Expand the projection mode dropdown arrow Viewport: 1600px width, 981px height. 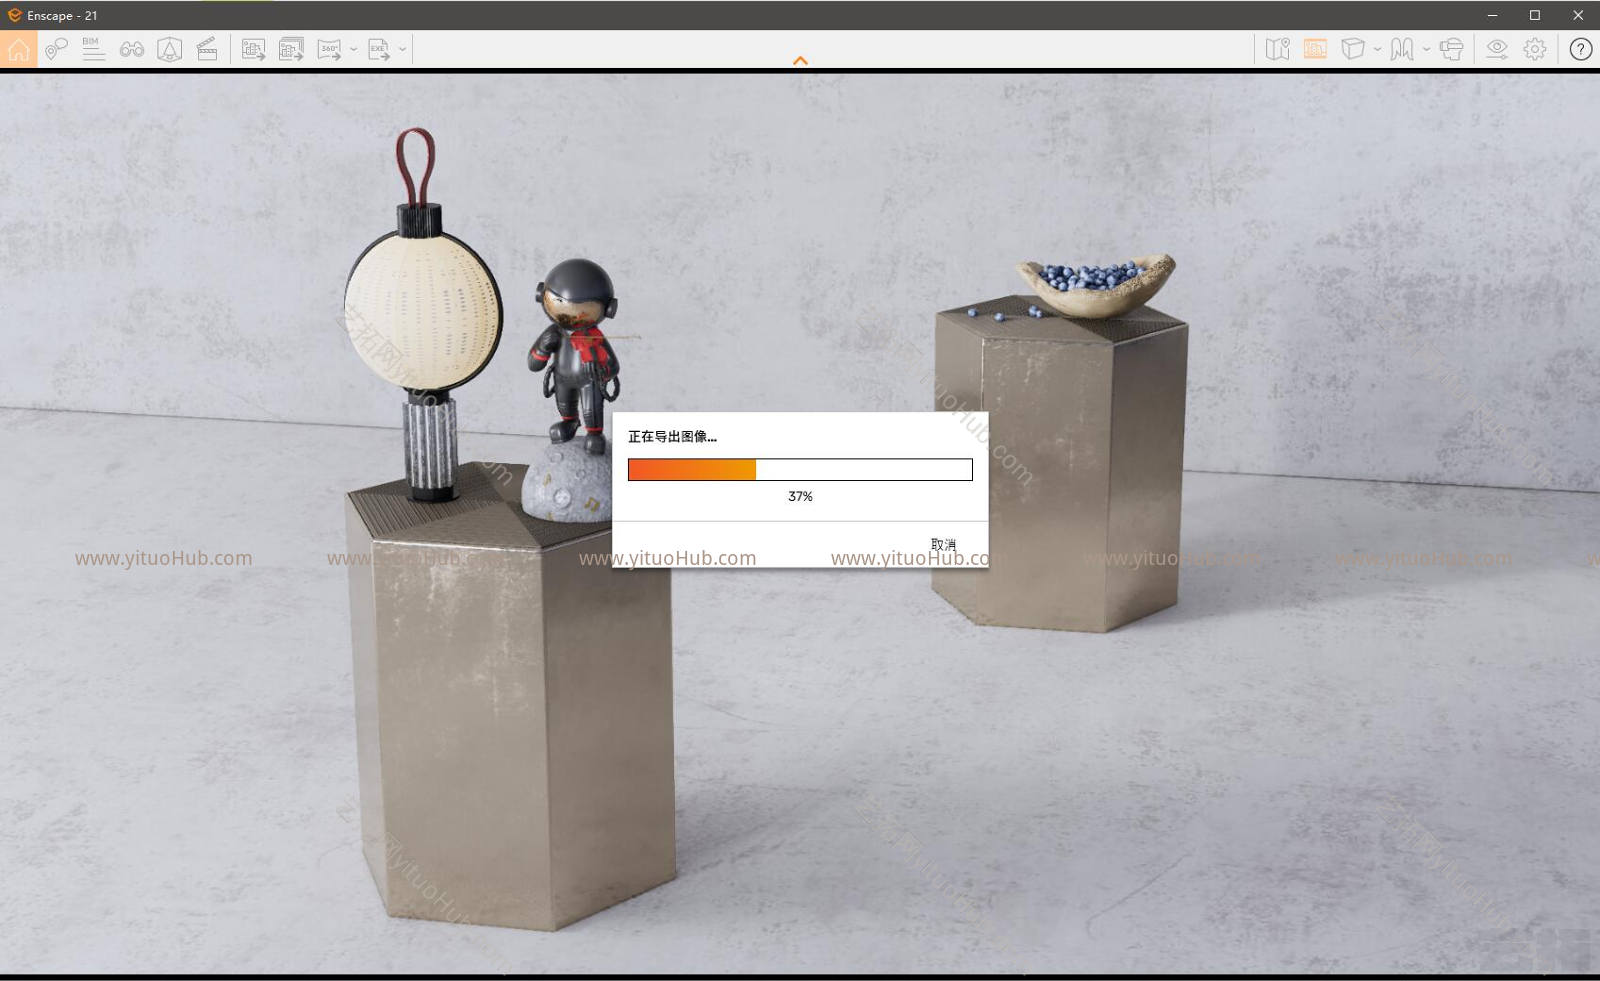pos(1378,49)
